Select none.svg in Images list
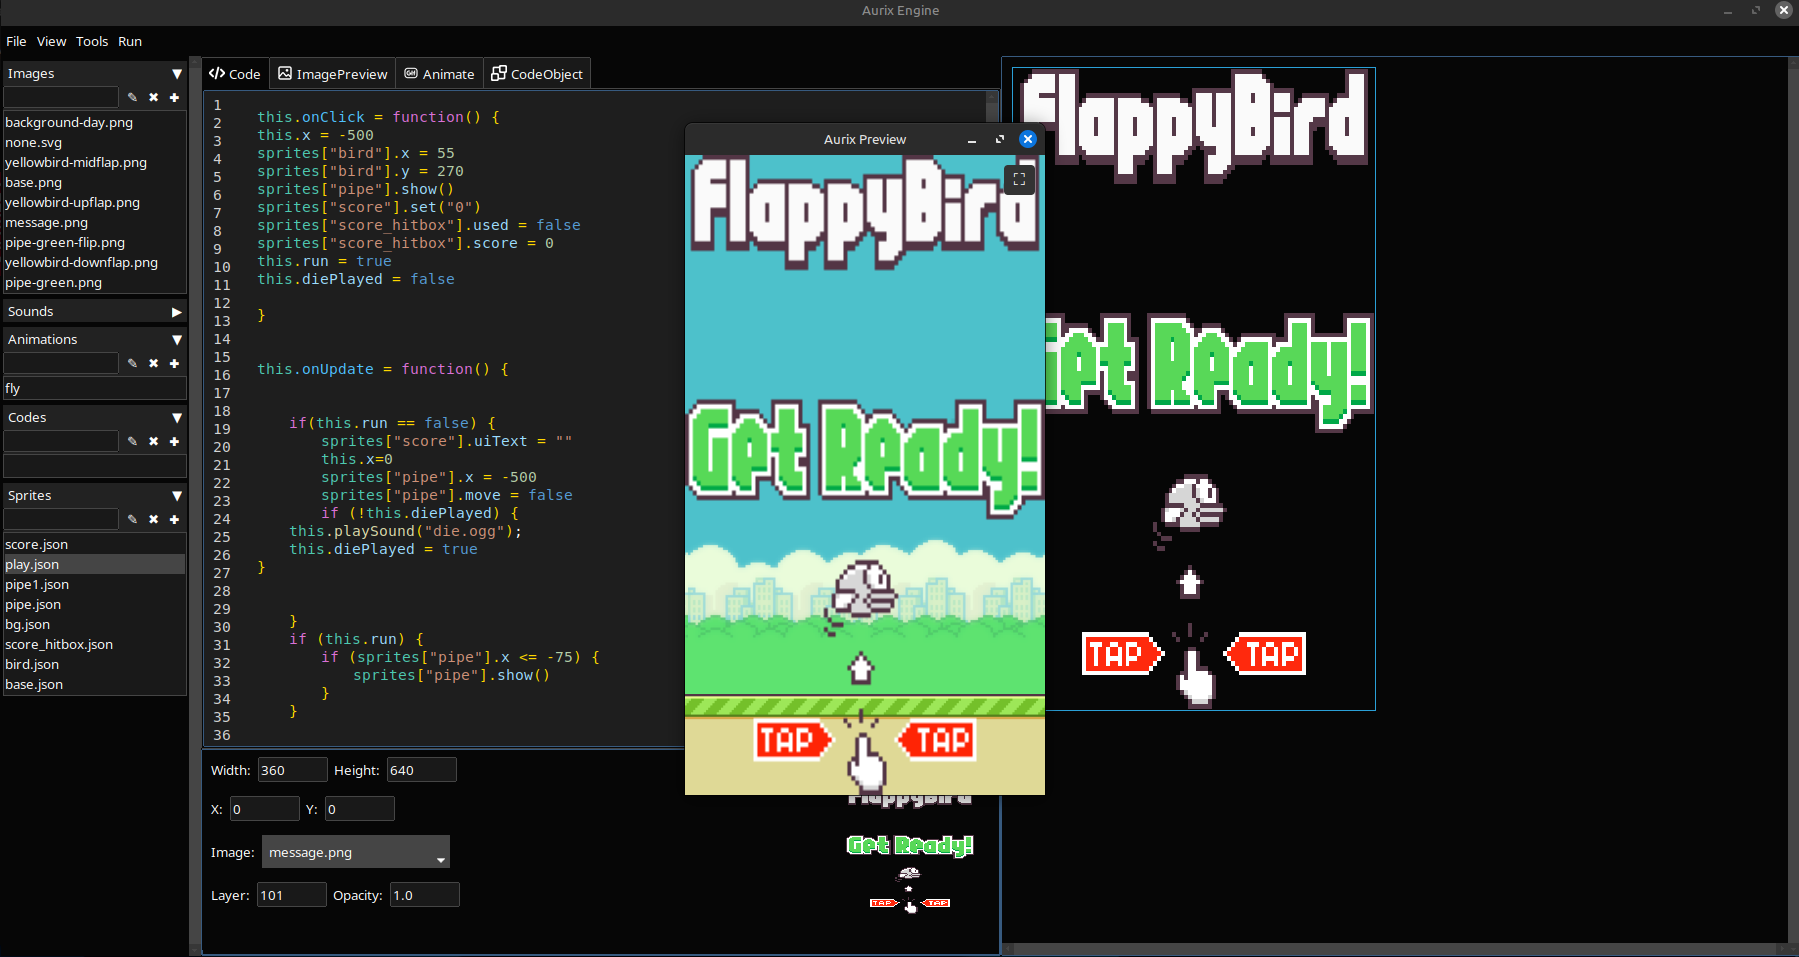Image resolution: width=1799 pixels, height=957 pixels. [95, 142]
